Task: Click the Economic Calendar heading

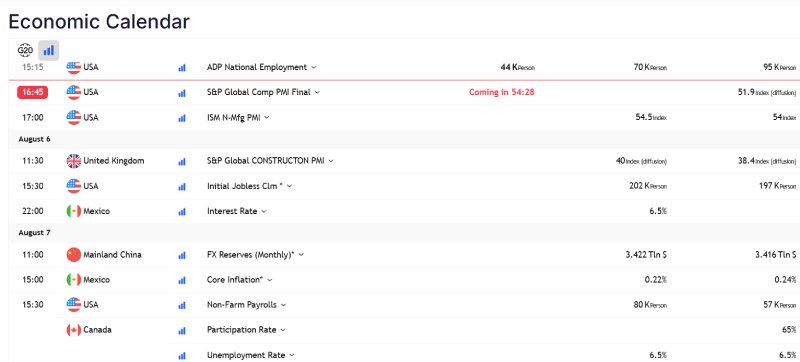Action: (x=99, y=21)
